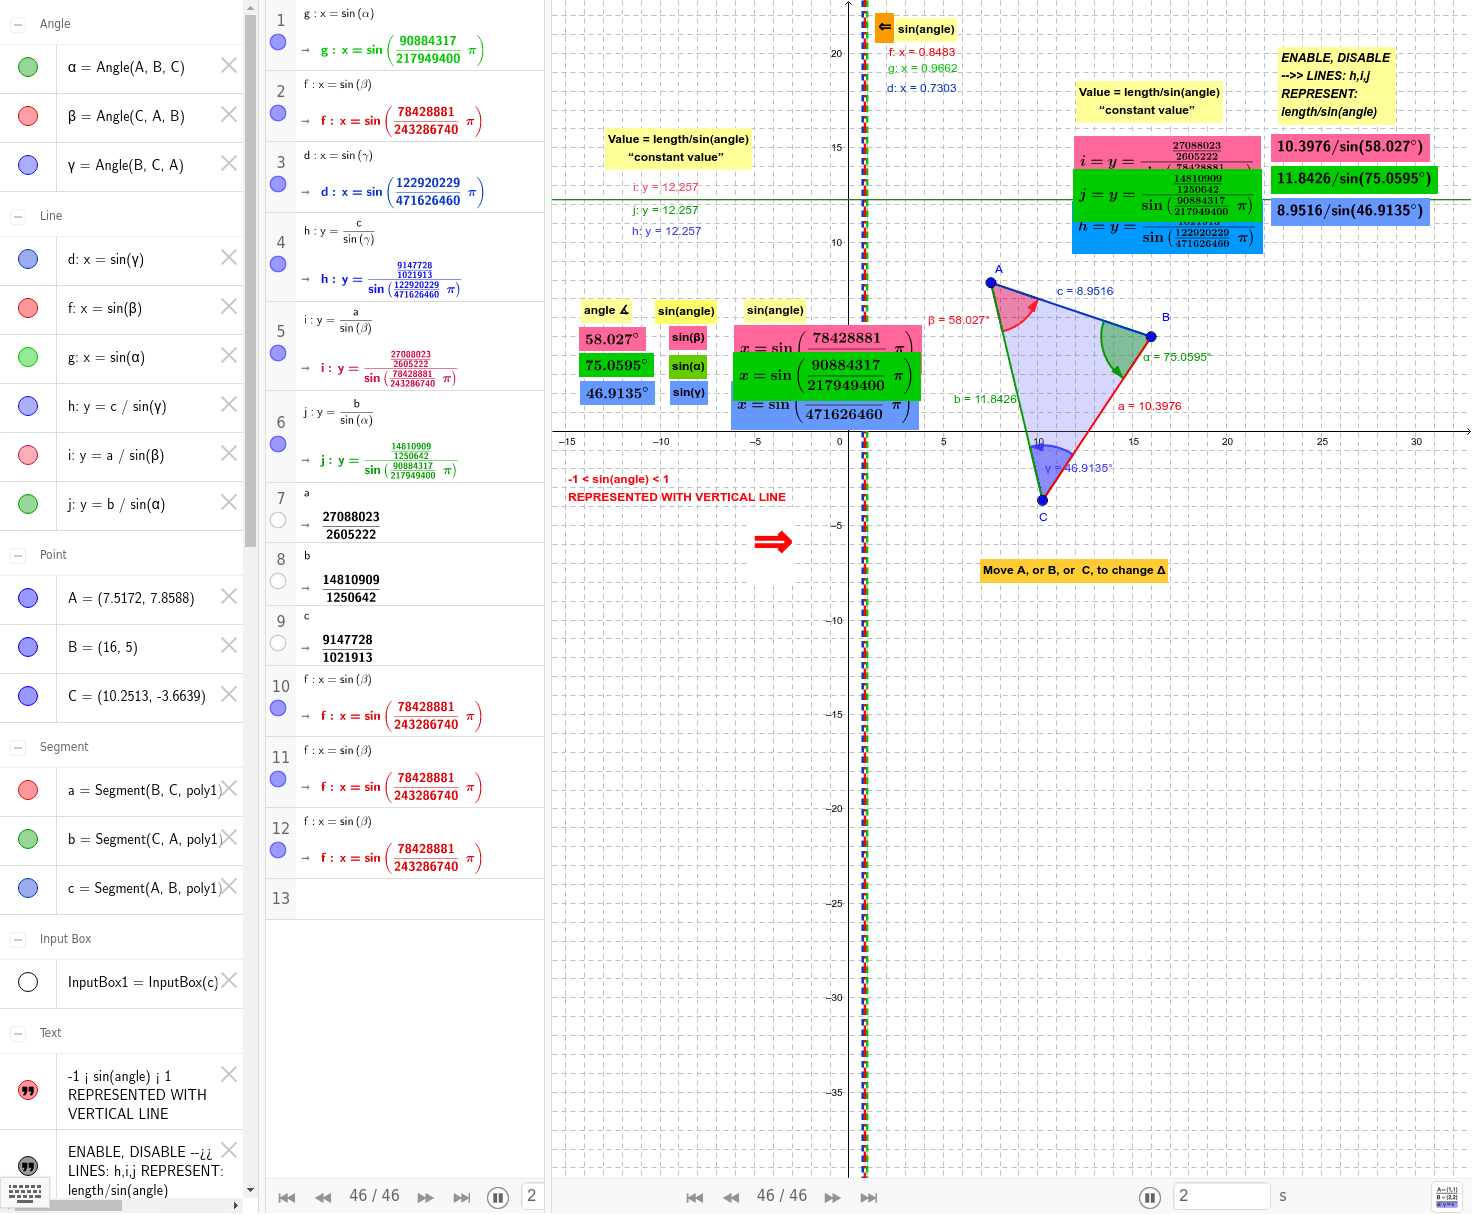Open the virtual keyboard icon

[x=24, y=1191]
